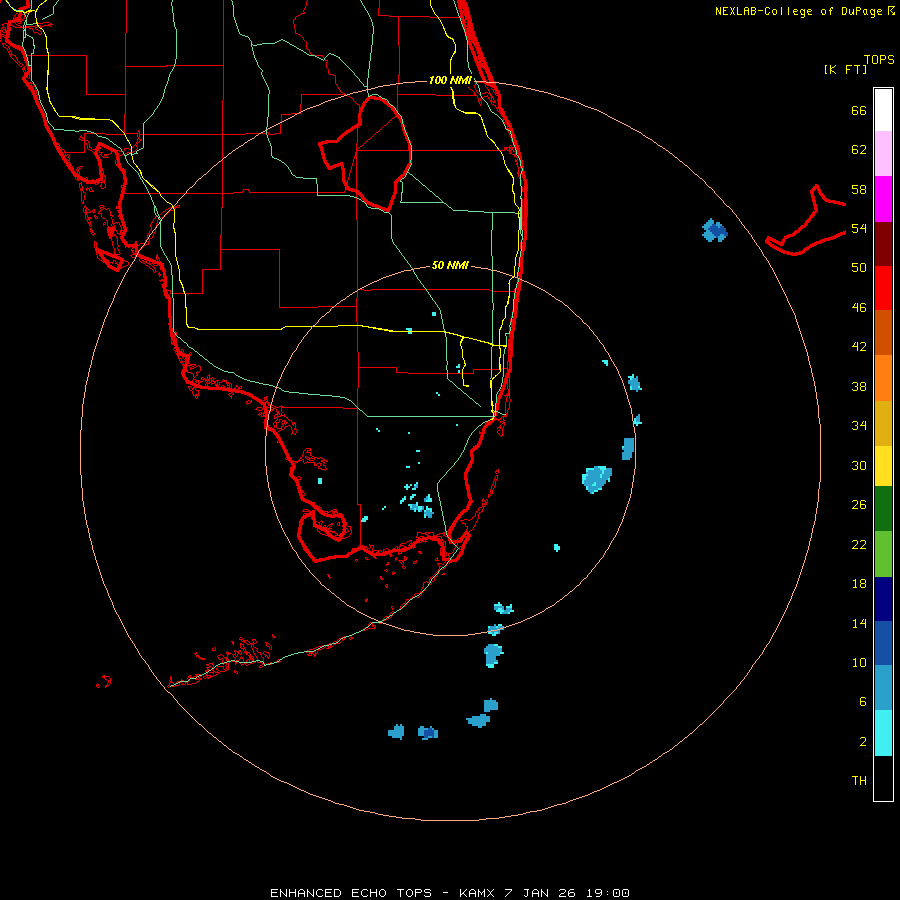Click the Bahamas island outline
The image size is (900, 900).
(806, 221)
